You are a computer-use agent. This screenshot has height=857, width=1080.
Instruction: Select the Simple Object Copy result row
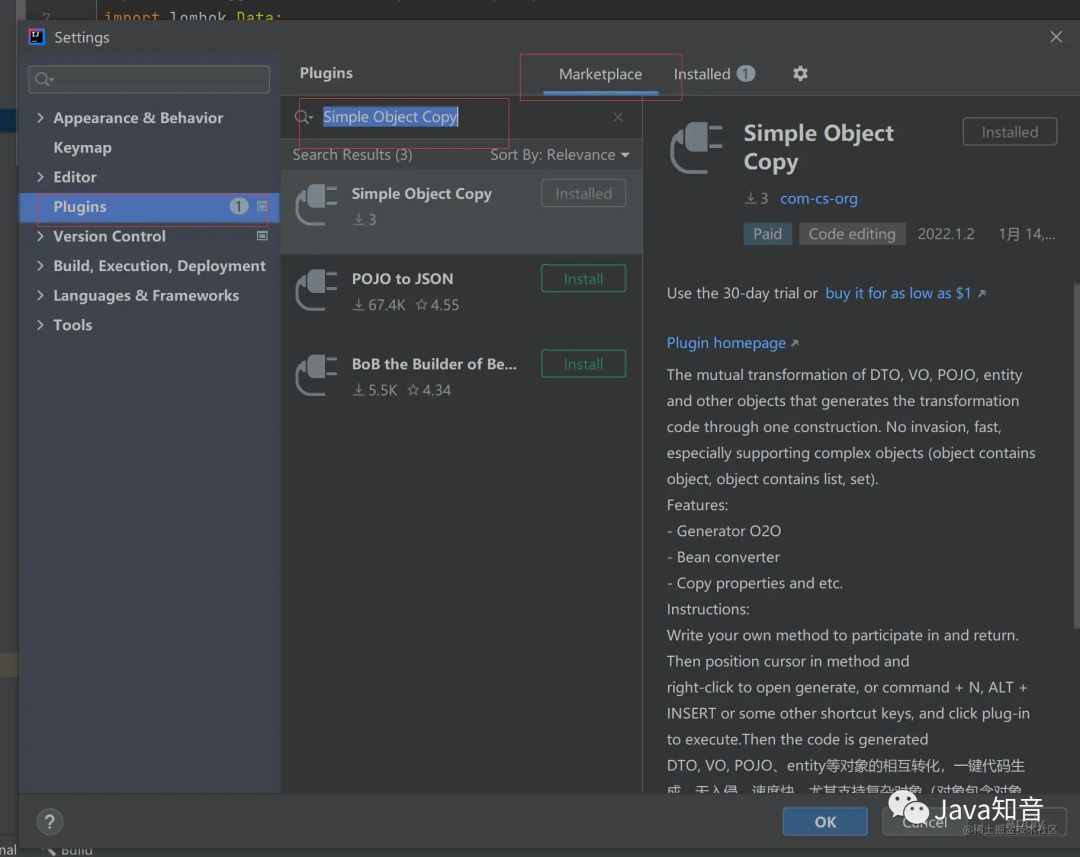(x=461, y=211)
